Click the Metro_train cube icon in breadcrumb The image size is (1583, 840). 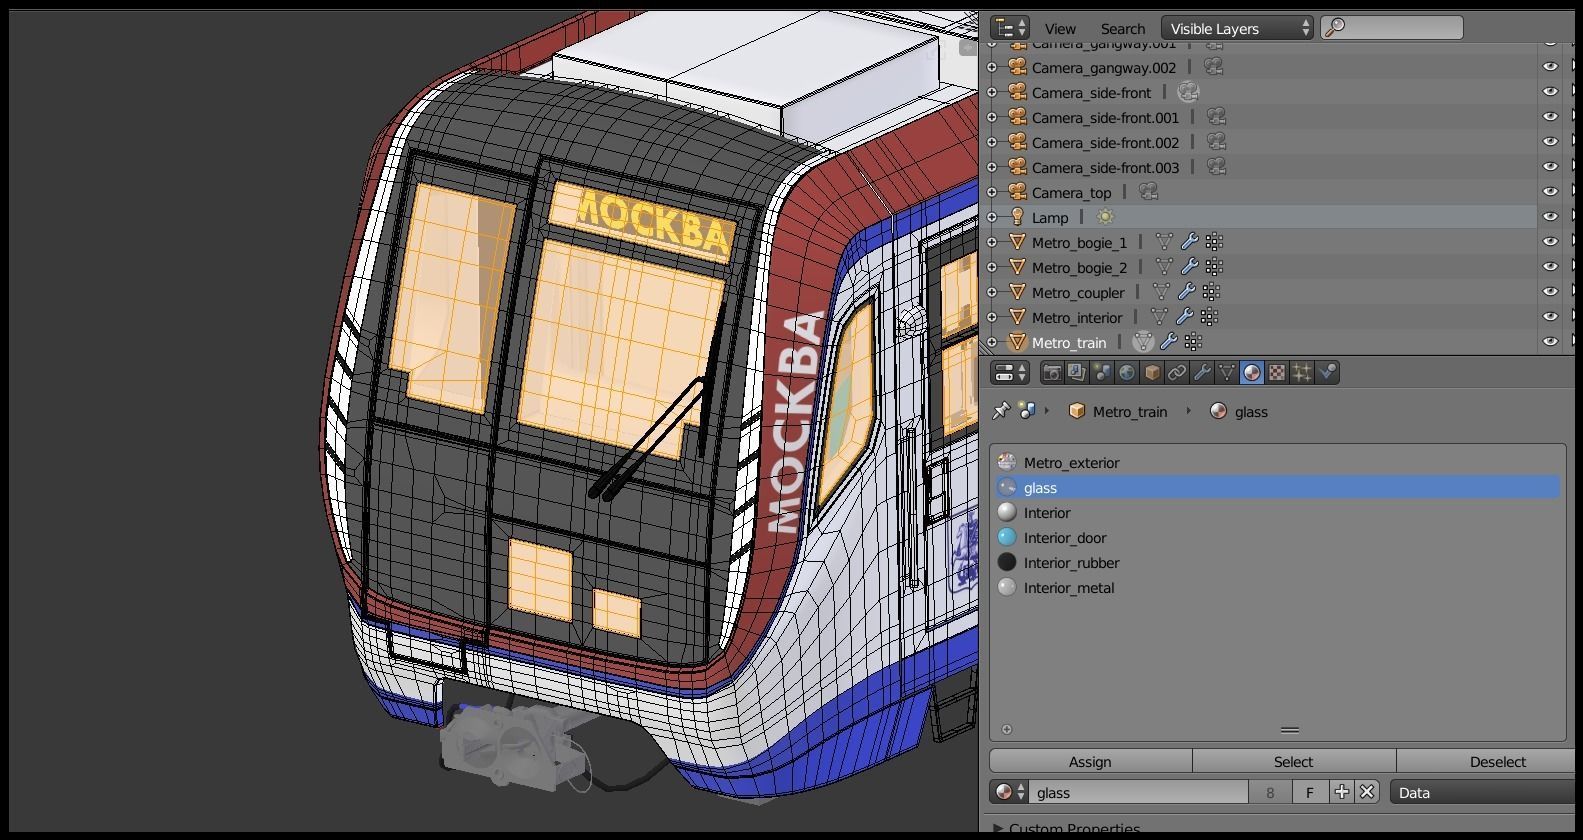[1077, 411]
